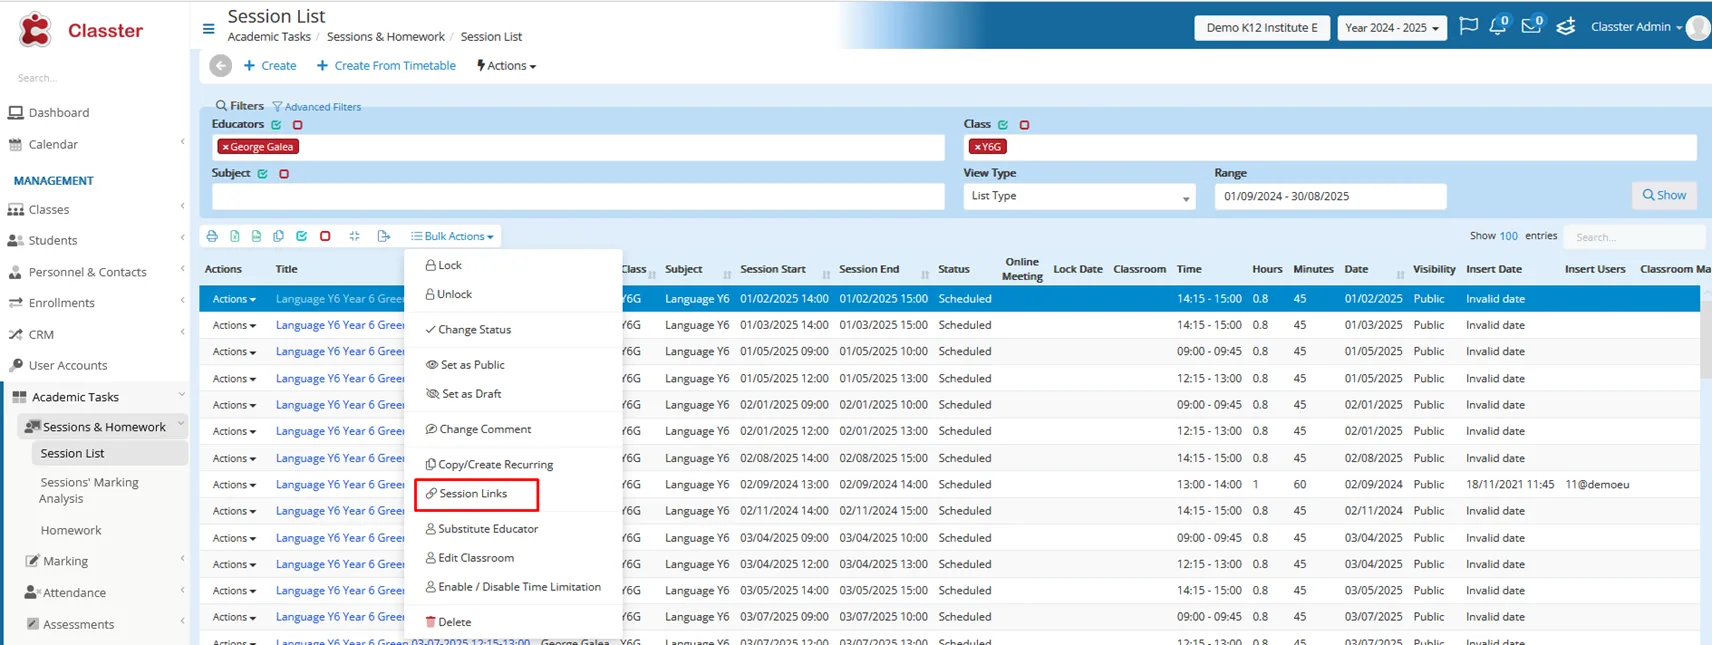
Task: Export the table with second file icon
Action: [257, 236]
